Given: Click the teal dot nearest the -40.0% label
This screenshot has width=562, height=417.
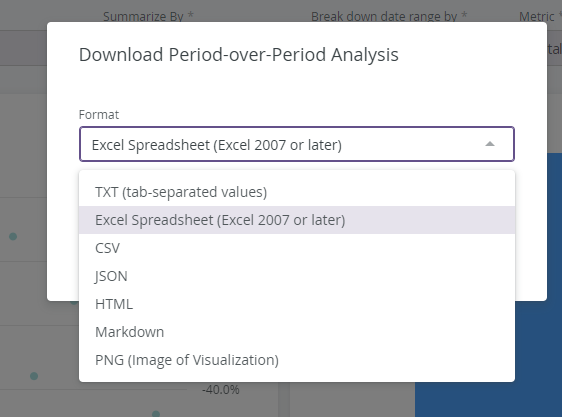Looking at the screenshot, I should click(156, 414).
